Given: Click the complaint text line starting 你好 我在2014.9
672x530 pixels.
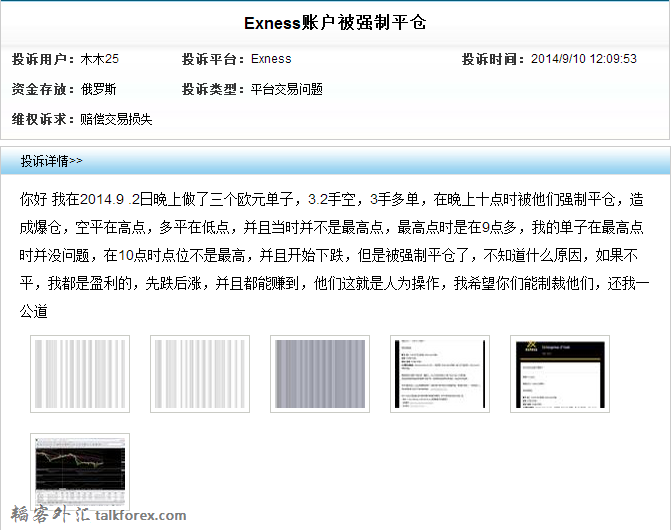Looking at the screenshot, I should pyautogui.click(x=331, y=199).
